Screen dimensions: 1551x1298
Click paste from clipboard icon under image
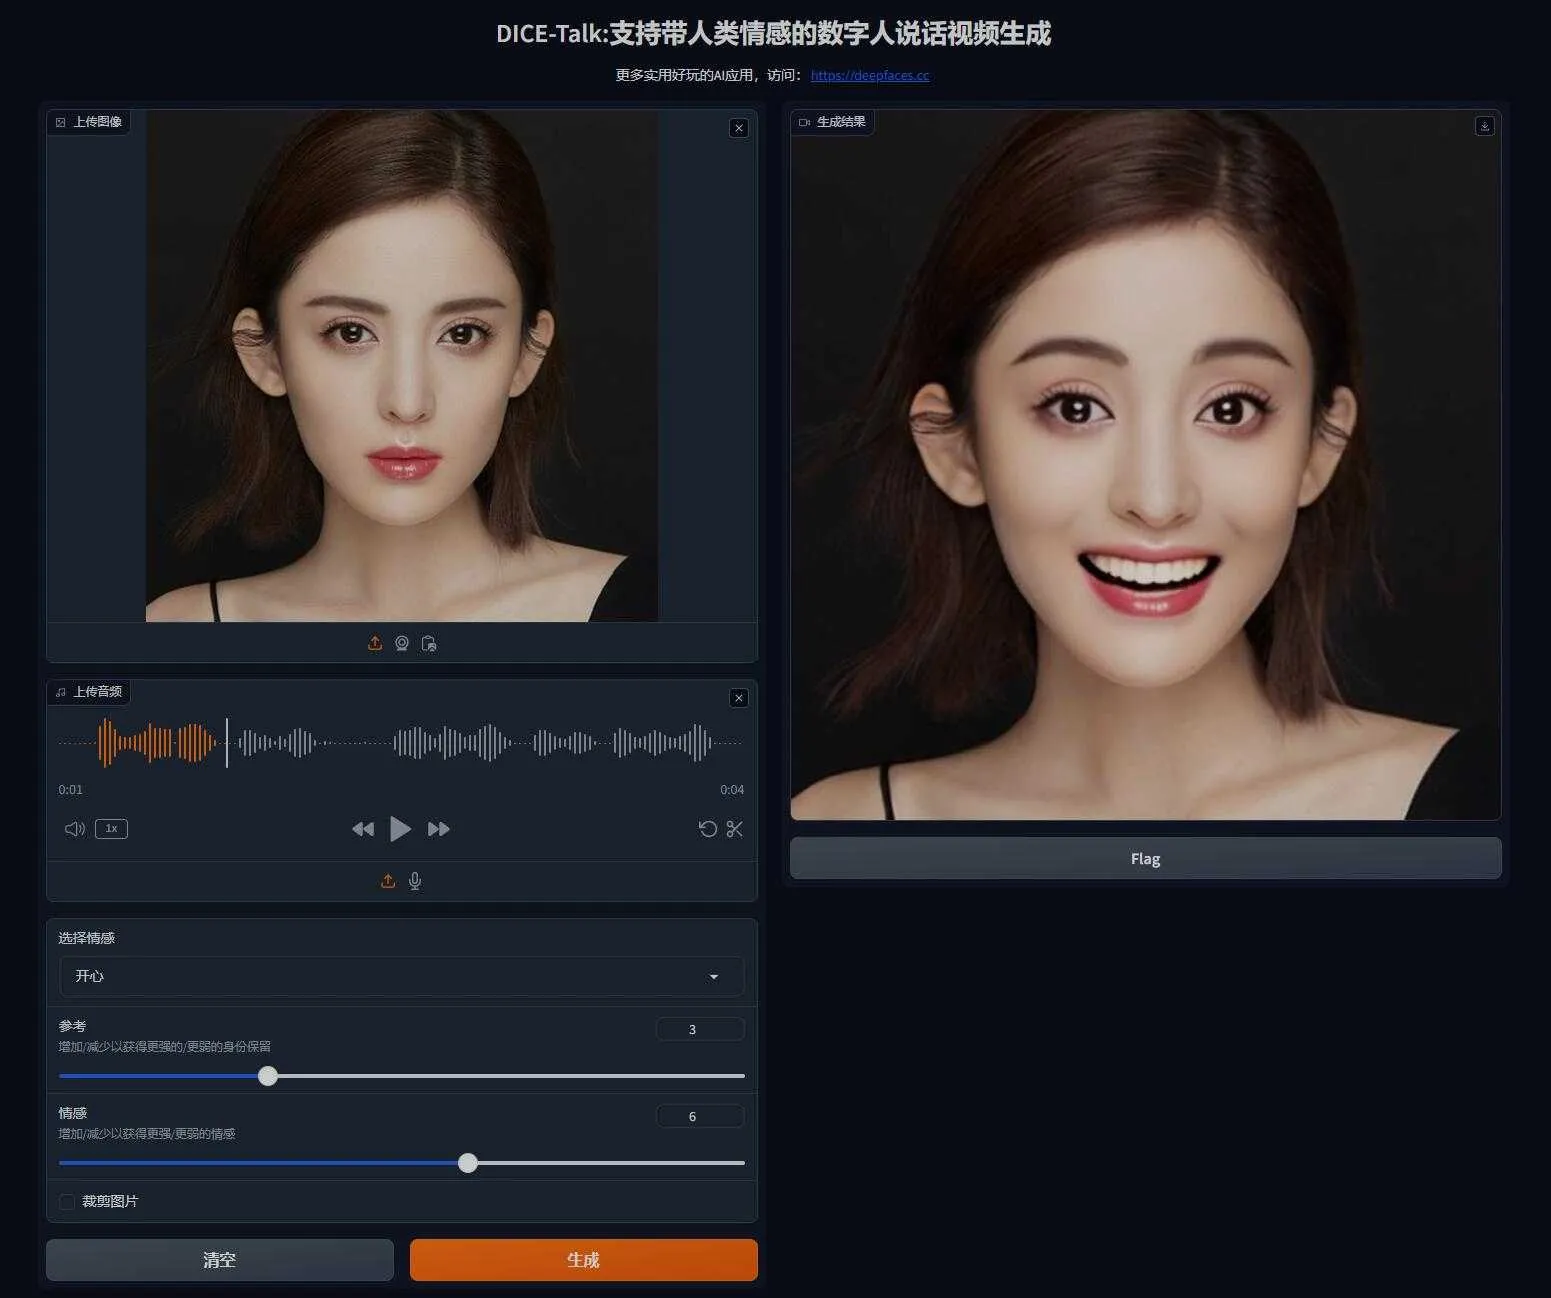pos(429,643)
